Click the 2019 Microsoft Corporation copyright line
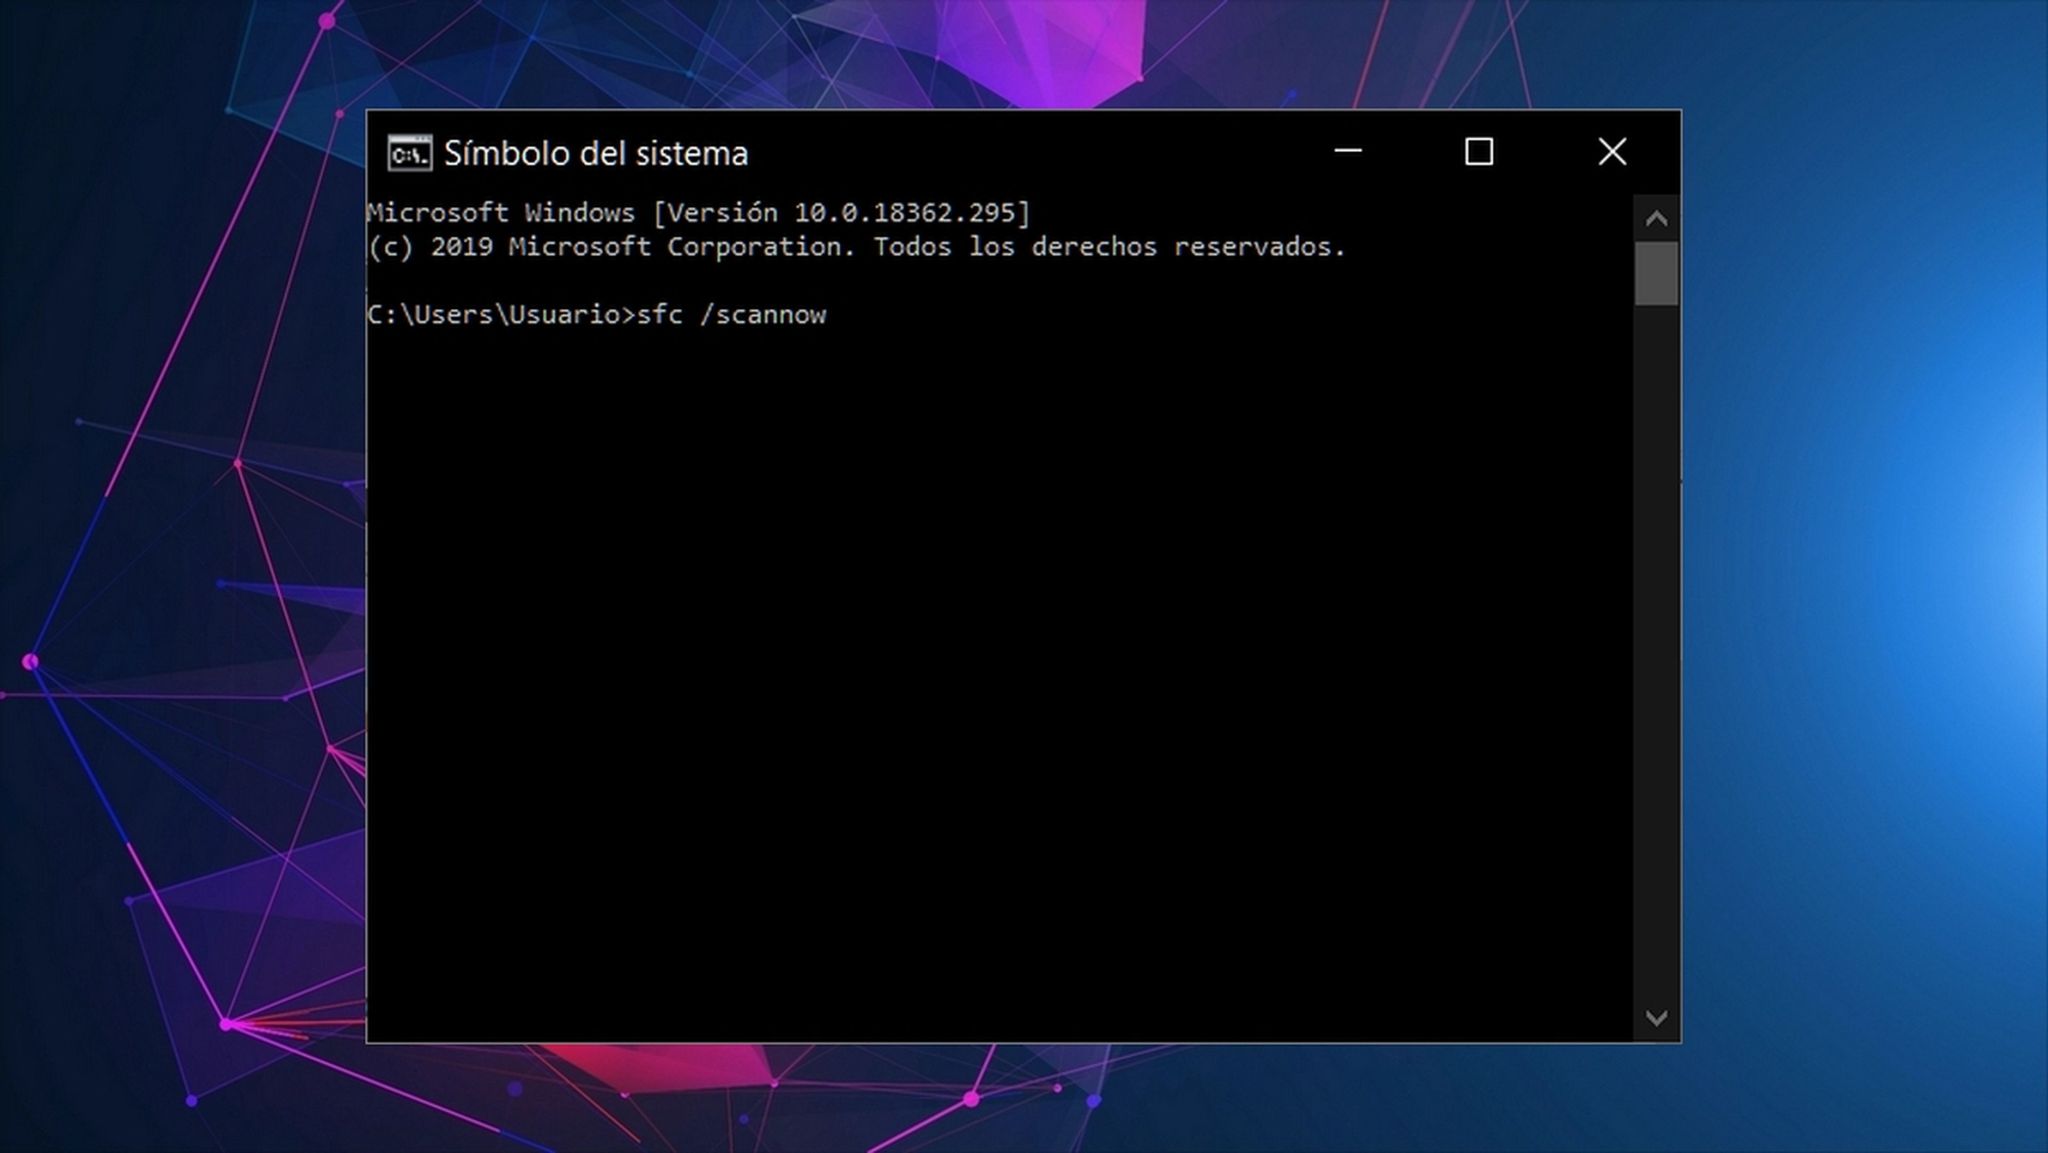The width and height of the screenshot is (2048, 1153). pos(855,247)
